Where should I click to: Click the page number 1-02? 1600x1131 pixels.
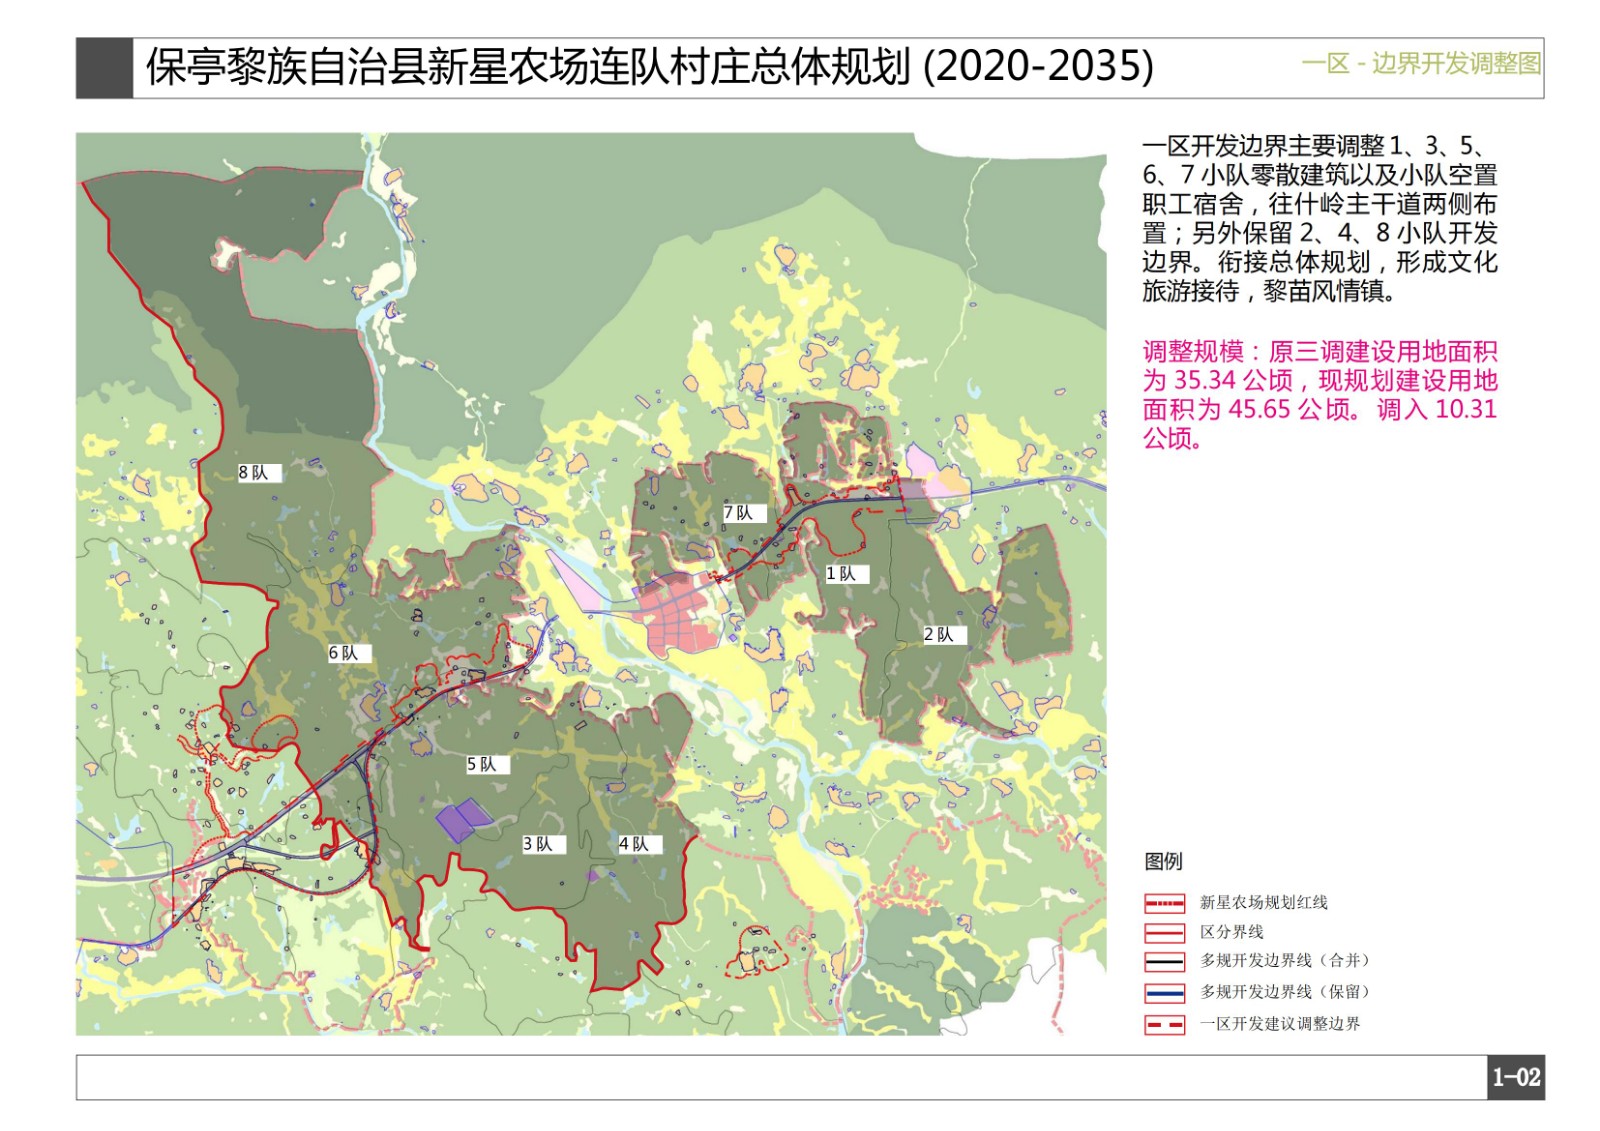click(x=1516, y=1078)
